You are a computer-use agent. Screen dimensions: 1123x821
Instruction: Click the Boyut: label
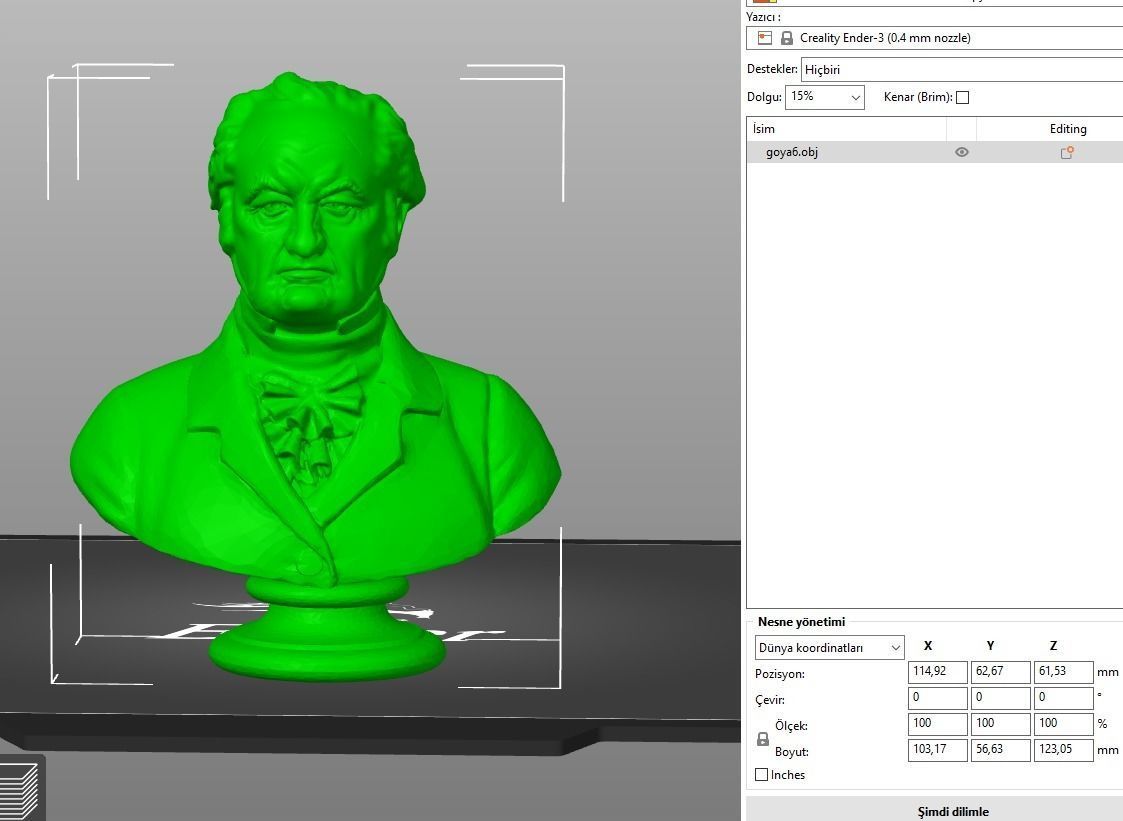pos(791,752)
